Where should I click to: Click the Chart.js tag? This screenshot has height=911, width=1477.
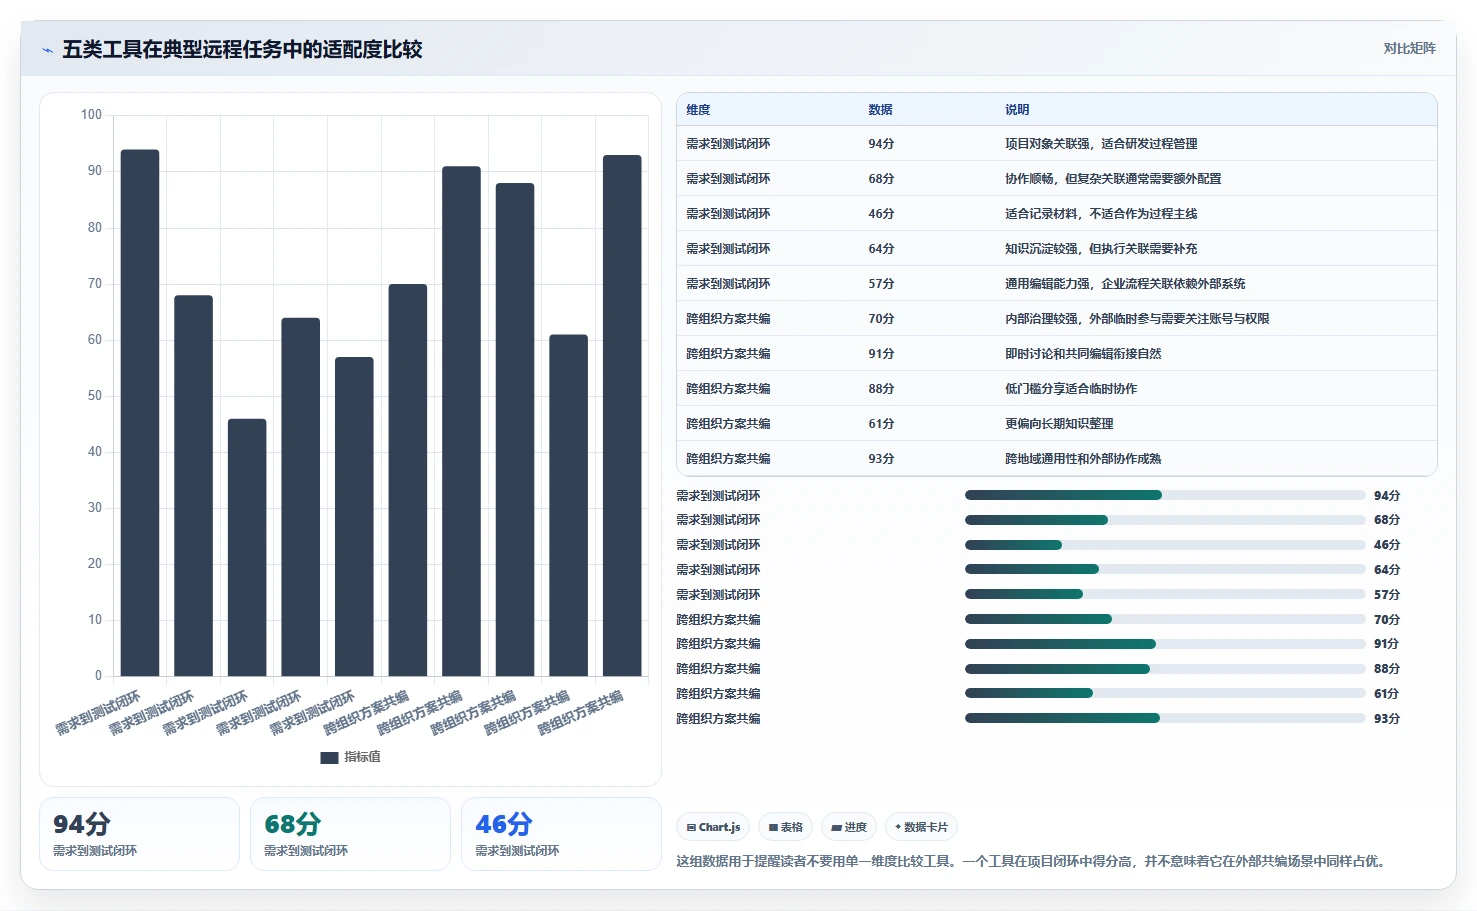713,827
